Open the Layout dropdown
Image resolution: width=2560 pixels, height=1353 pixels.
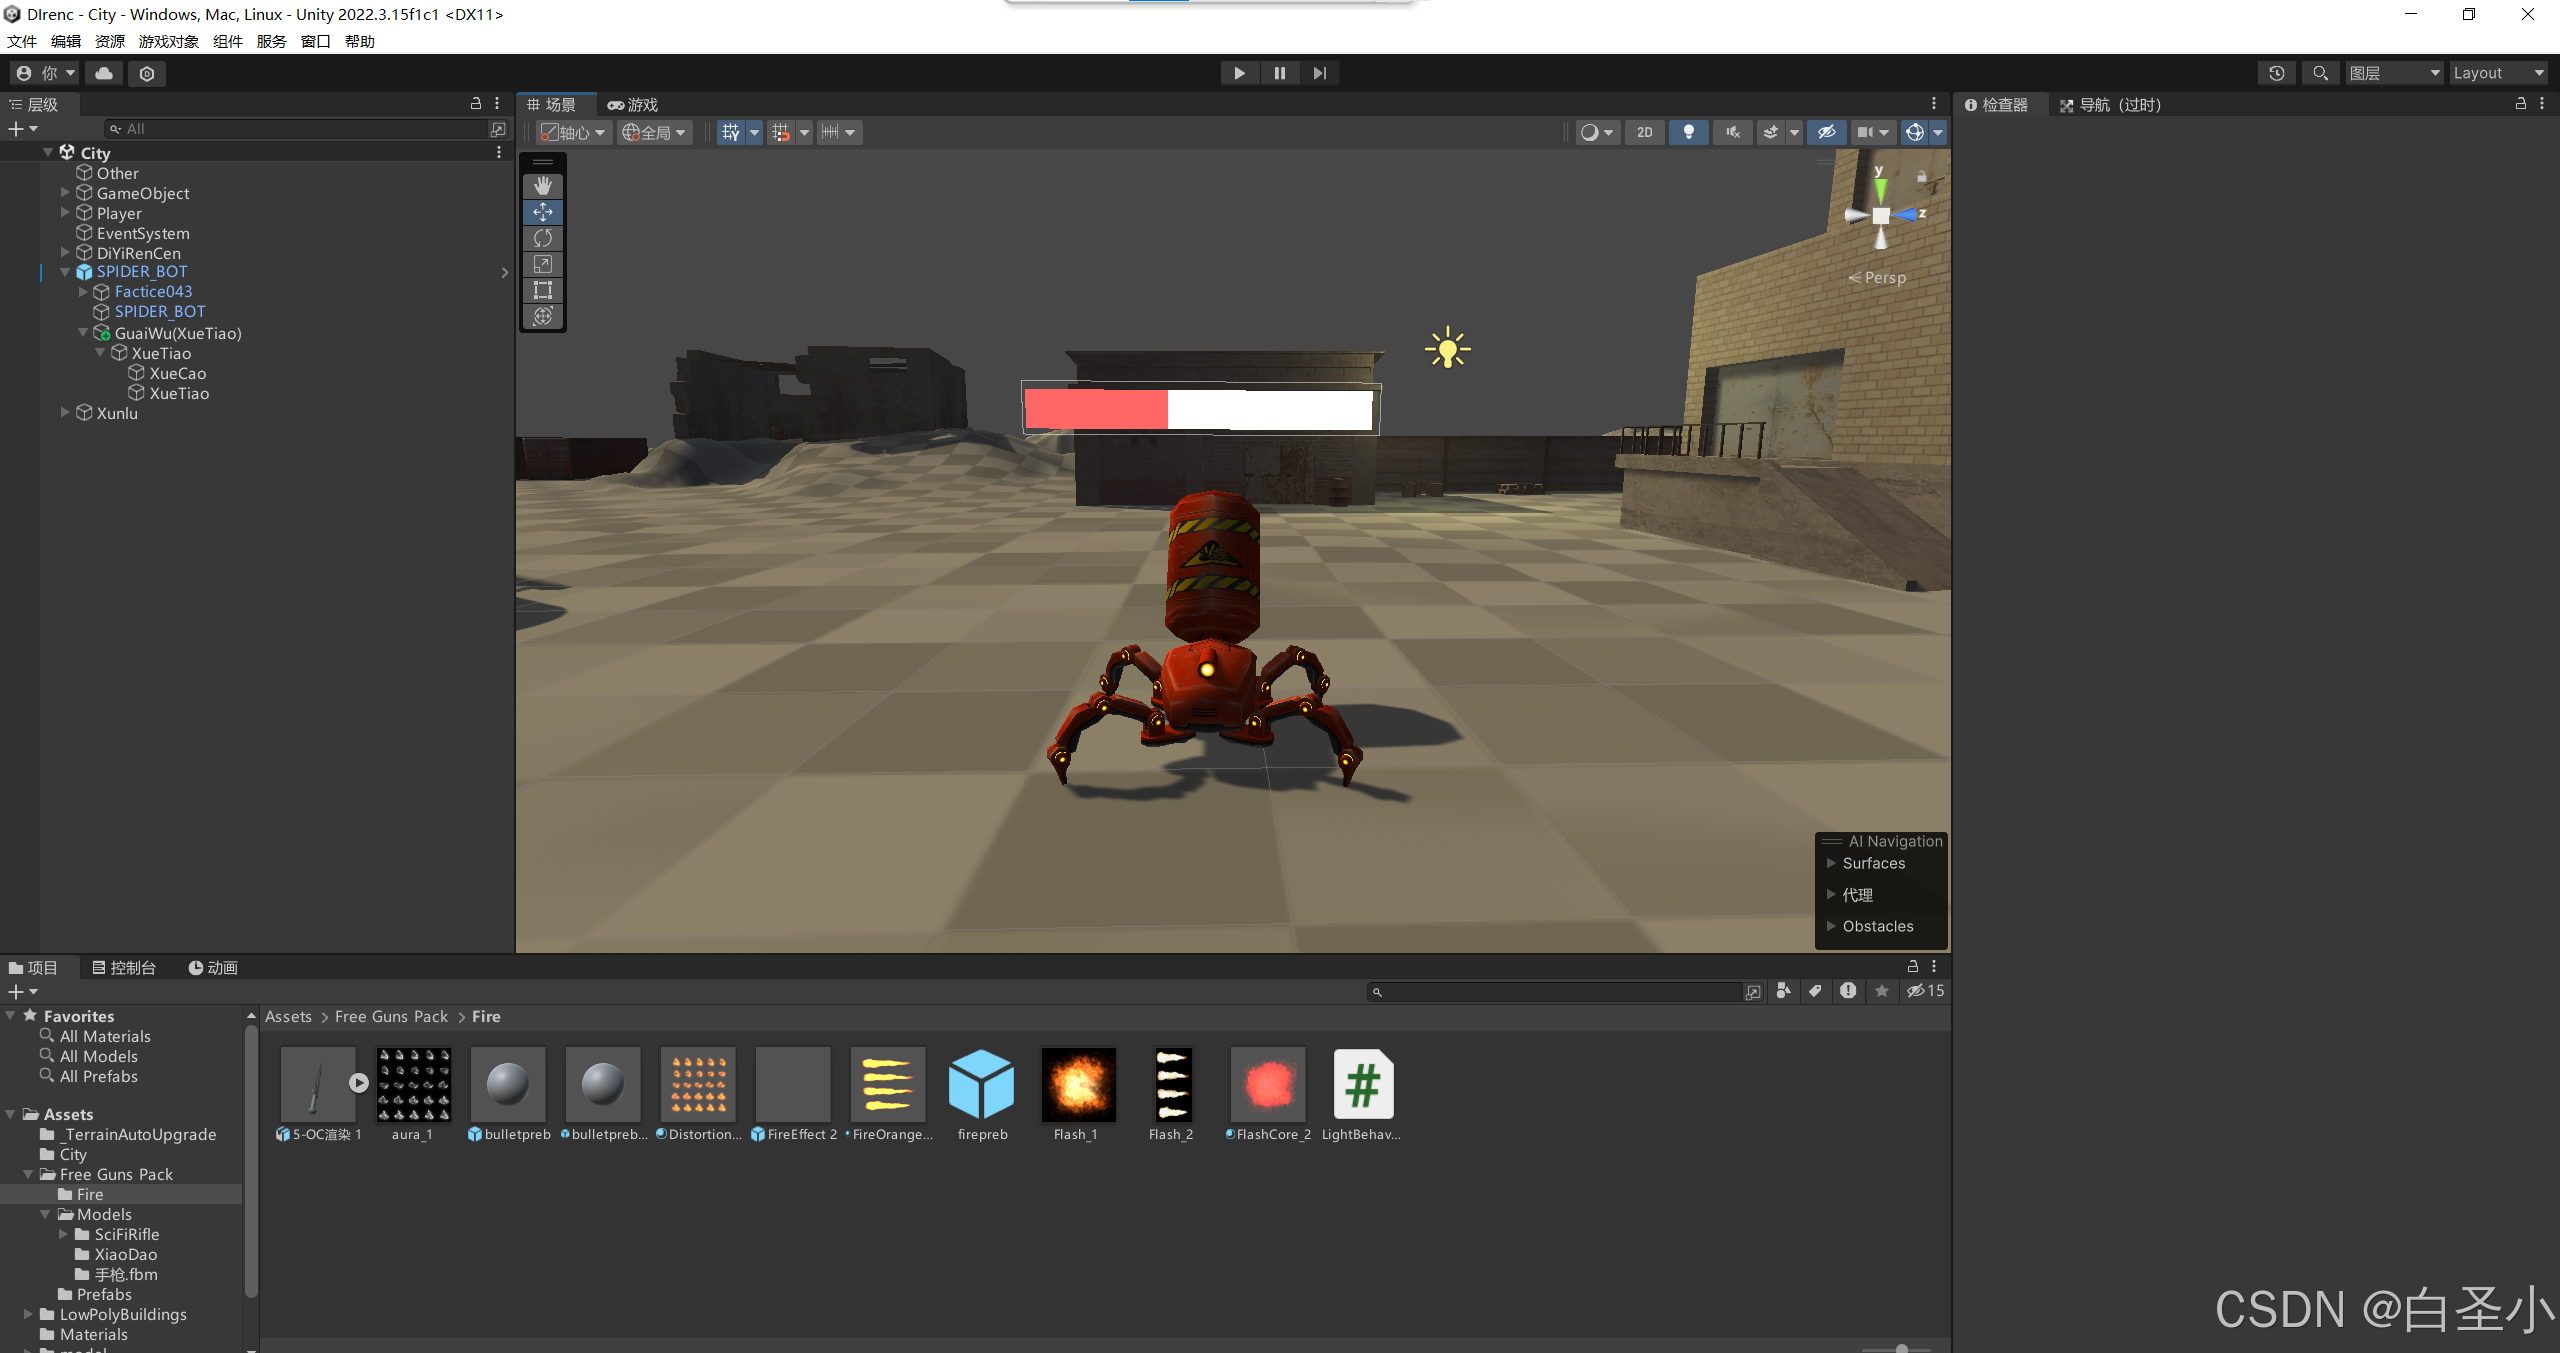click(x=2497, y=73)
